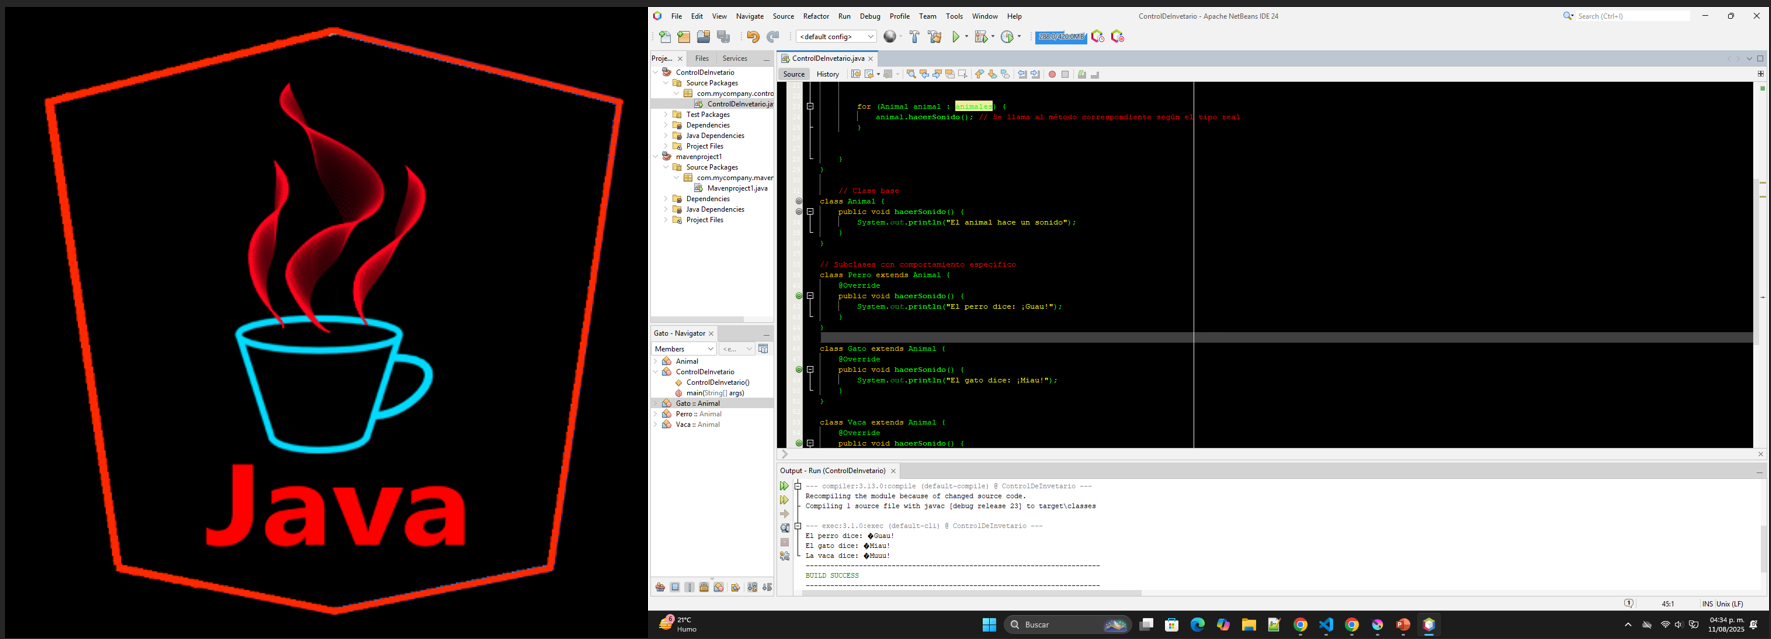Toggle Show Inherited Members in Navigator
This screenshot has width=1771, height=639.
point(660,587)
